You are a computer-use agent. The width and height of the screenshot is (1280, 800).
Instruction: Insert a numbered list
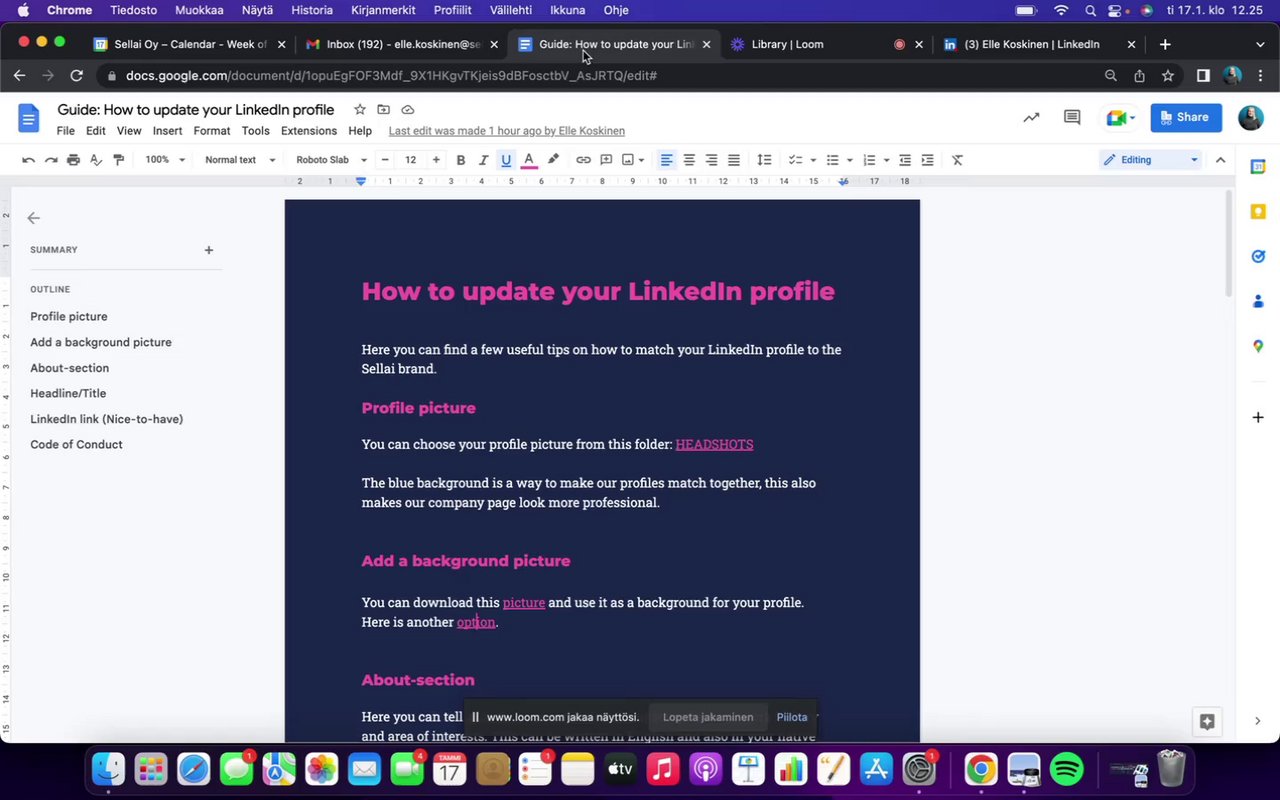click(869, 160)
